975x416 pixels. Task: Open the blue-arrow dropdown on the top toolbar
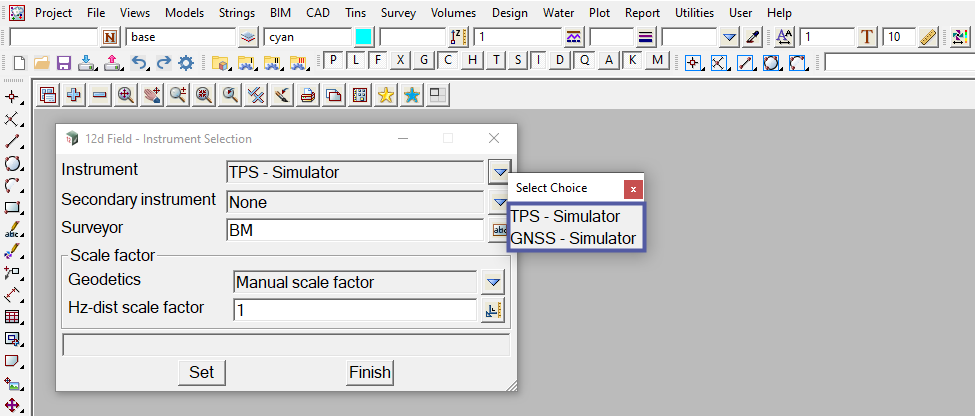pos(730,37)
